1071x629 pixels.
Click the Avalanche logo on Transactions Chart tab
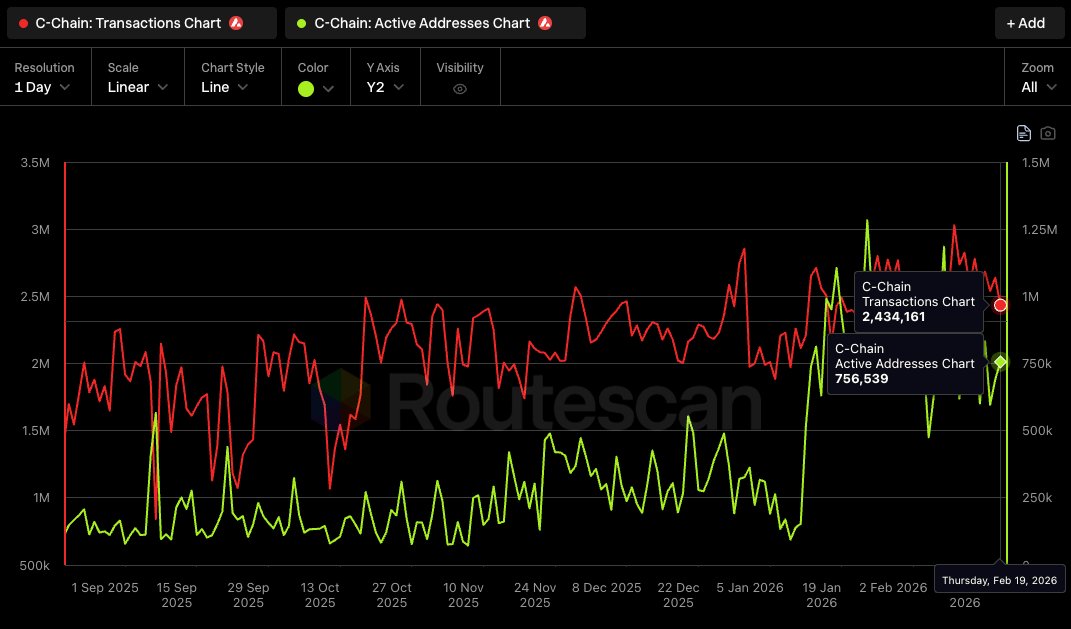click(x=236, y=23)
